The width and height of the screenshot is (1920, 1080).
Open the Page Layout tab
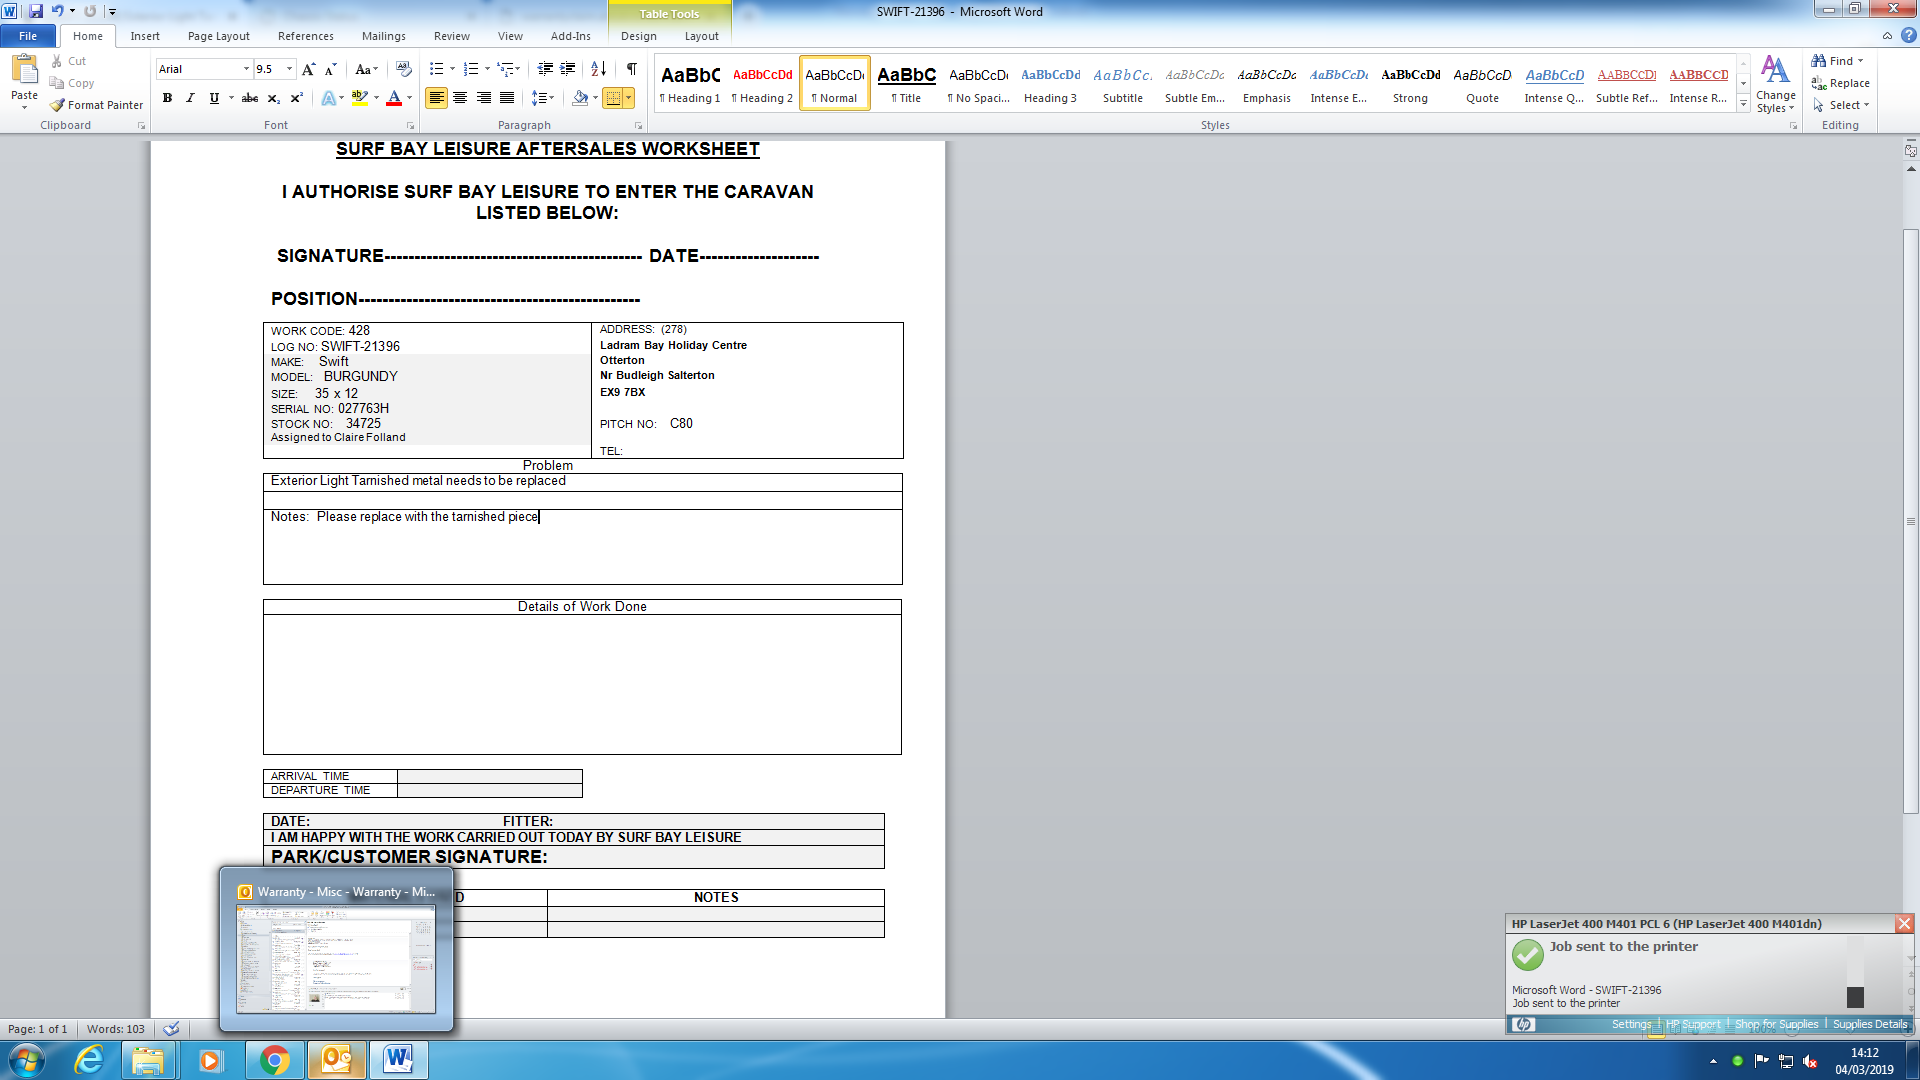tap(218, 36)
